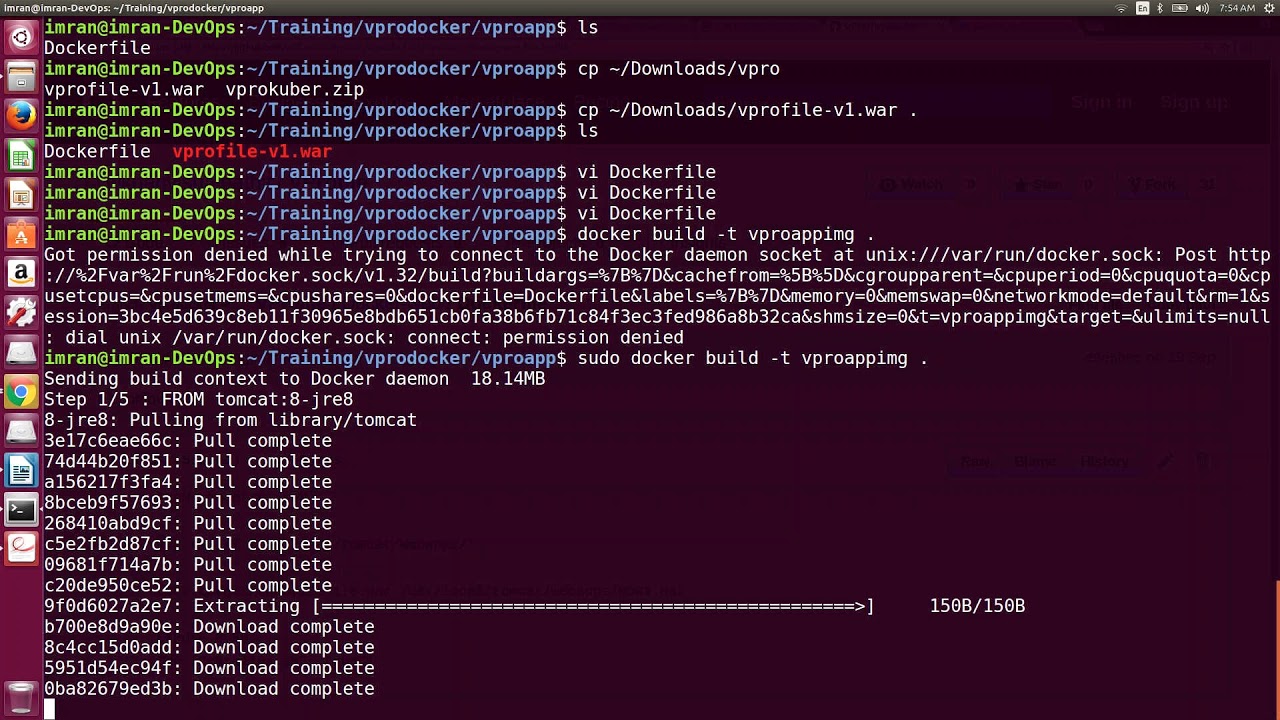Open the 7:54 AM clock menu
Image resolution: width=1280 pixels, height=720 pixels.
pos(1237,8)
